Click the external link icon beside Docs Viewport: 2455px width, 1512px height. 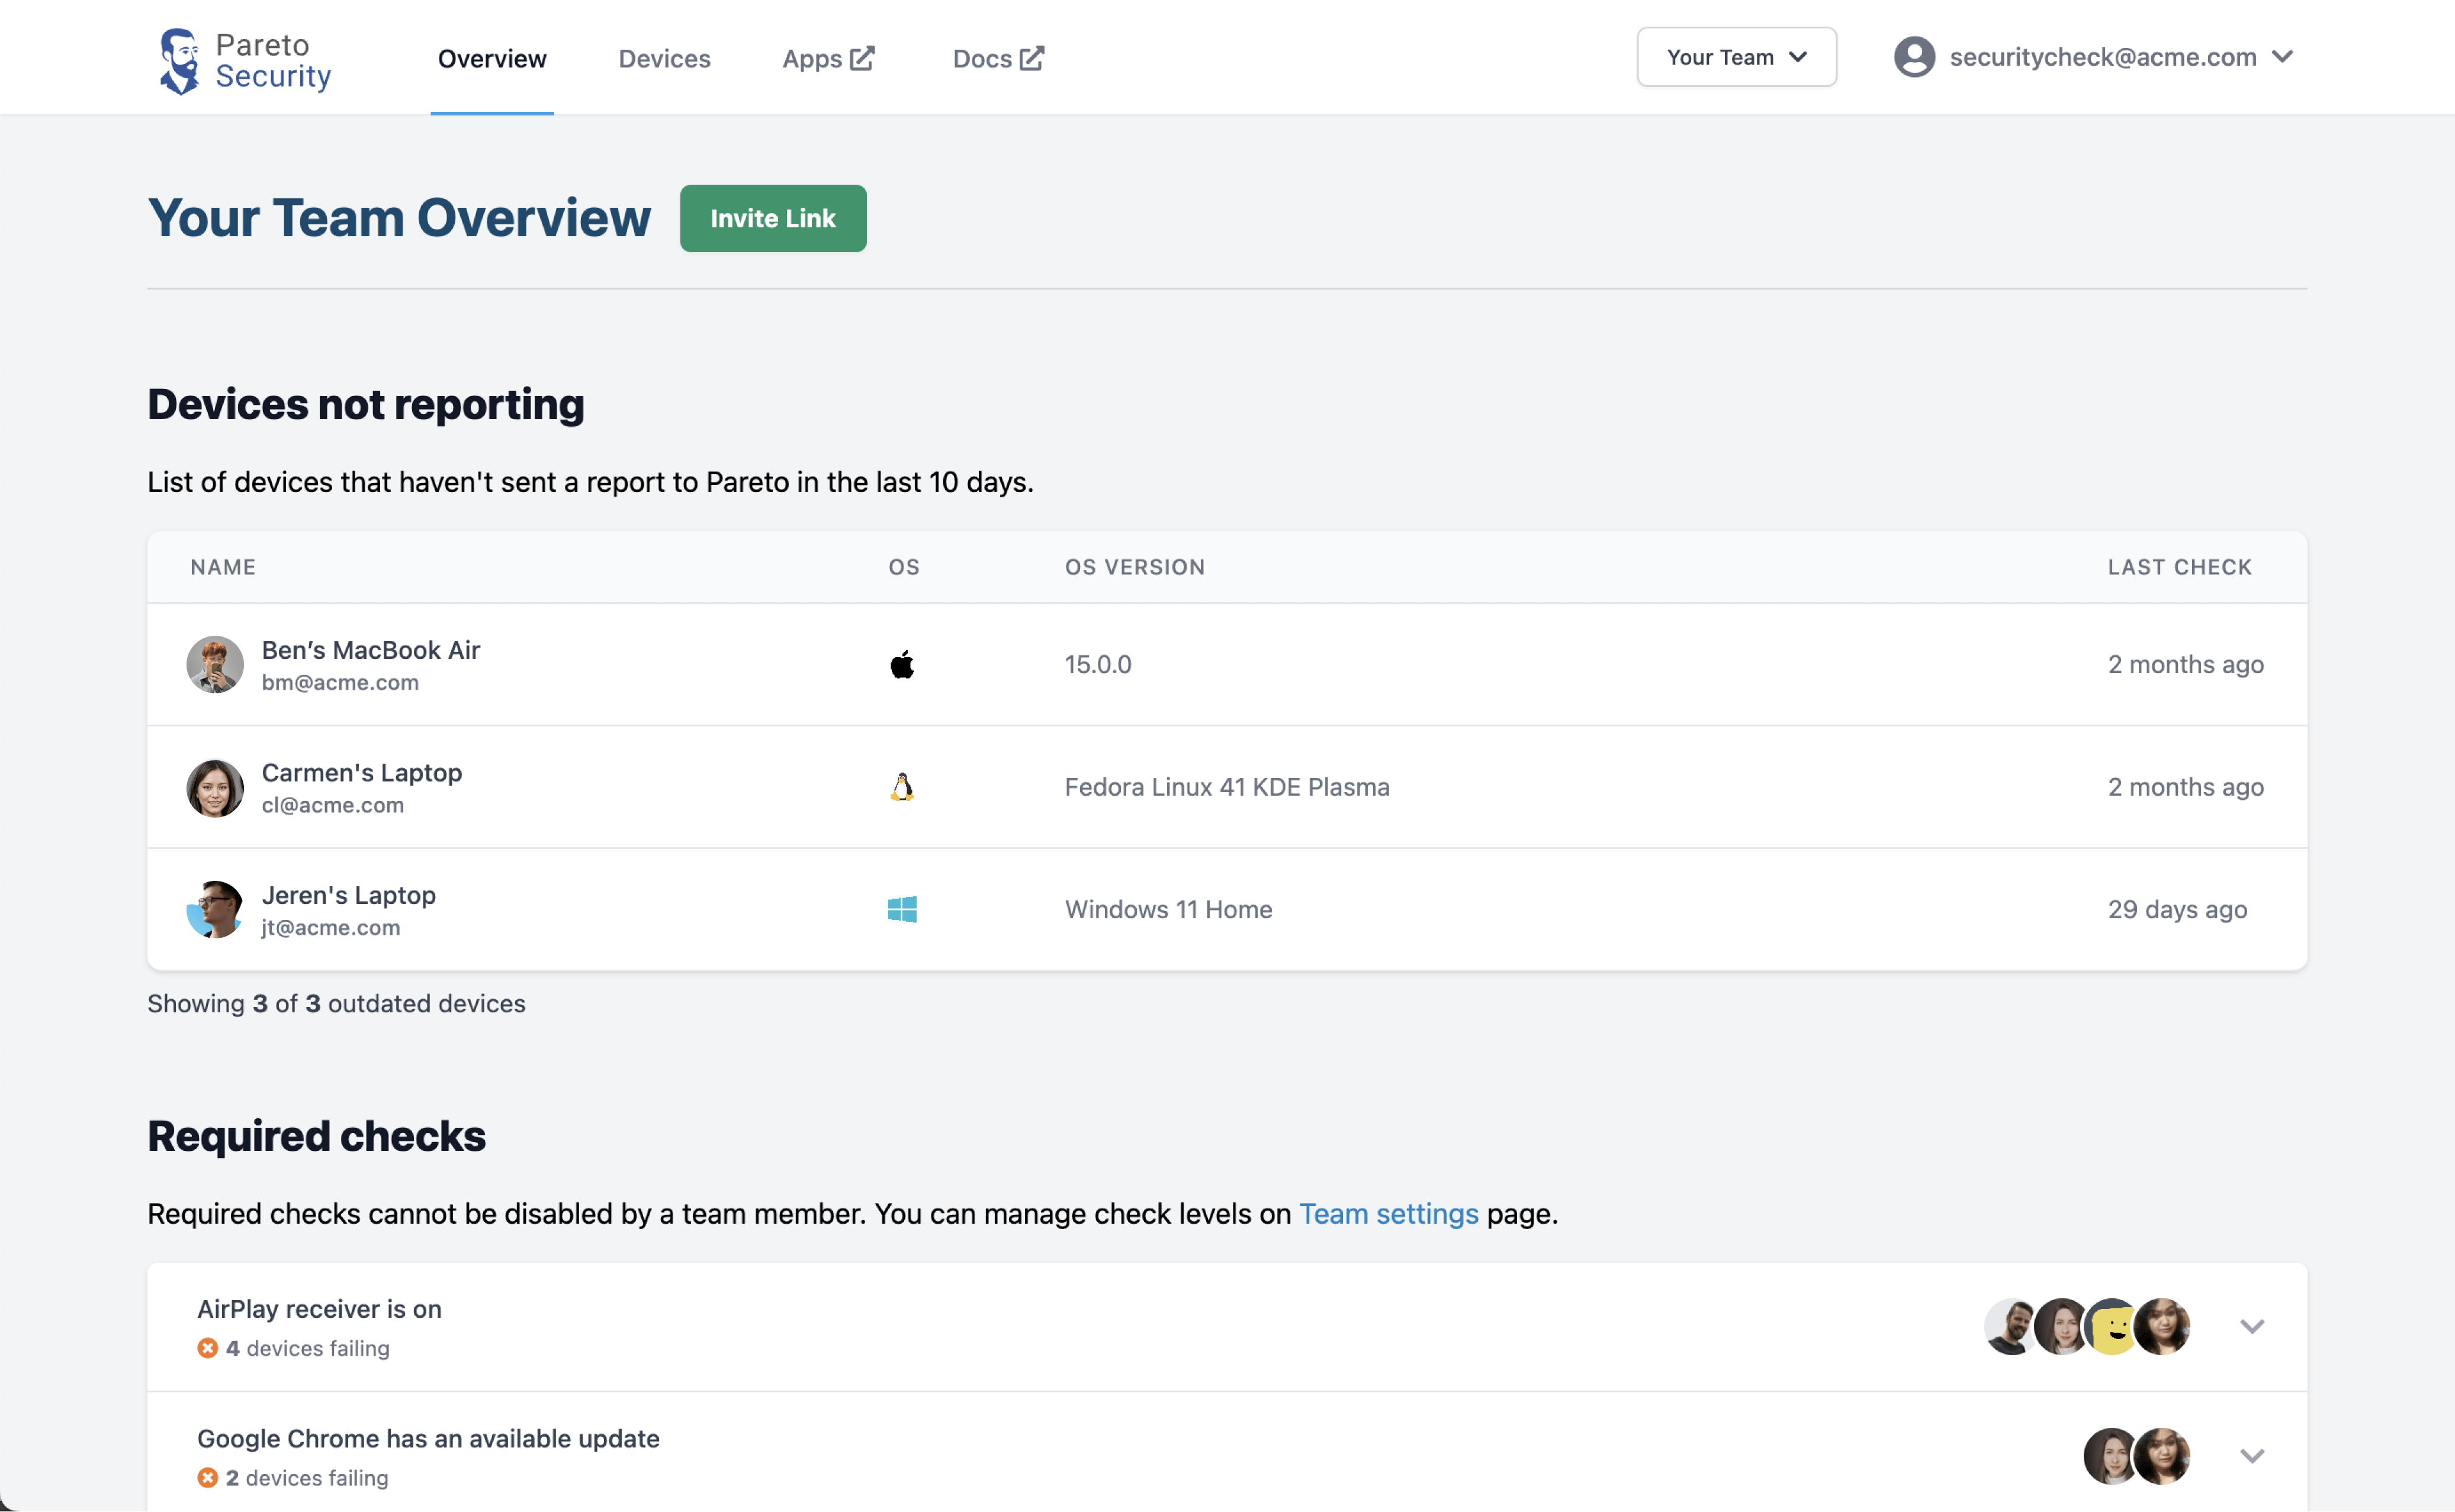[x=1032, y=58]
